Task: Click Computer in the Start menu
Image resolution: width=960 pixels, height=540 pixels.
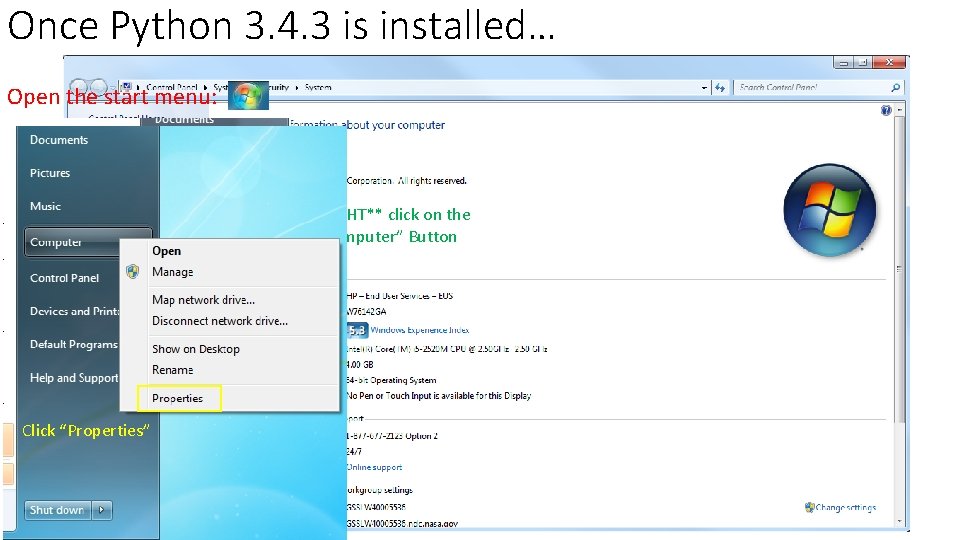Action: tap(72, 242)
